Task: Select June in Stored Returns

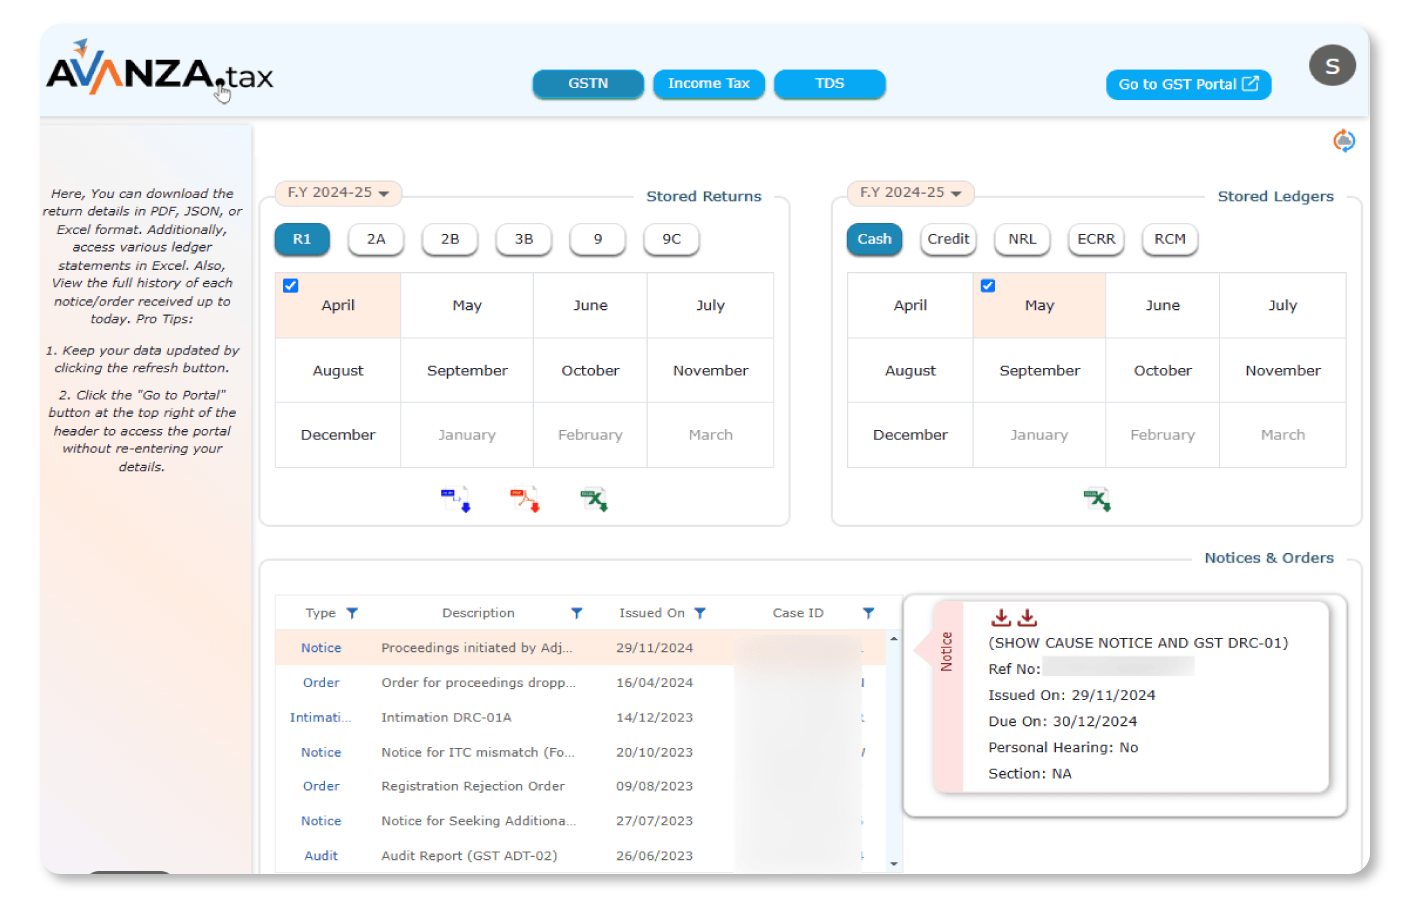Action: pos(590,306)
